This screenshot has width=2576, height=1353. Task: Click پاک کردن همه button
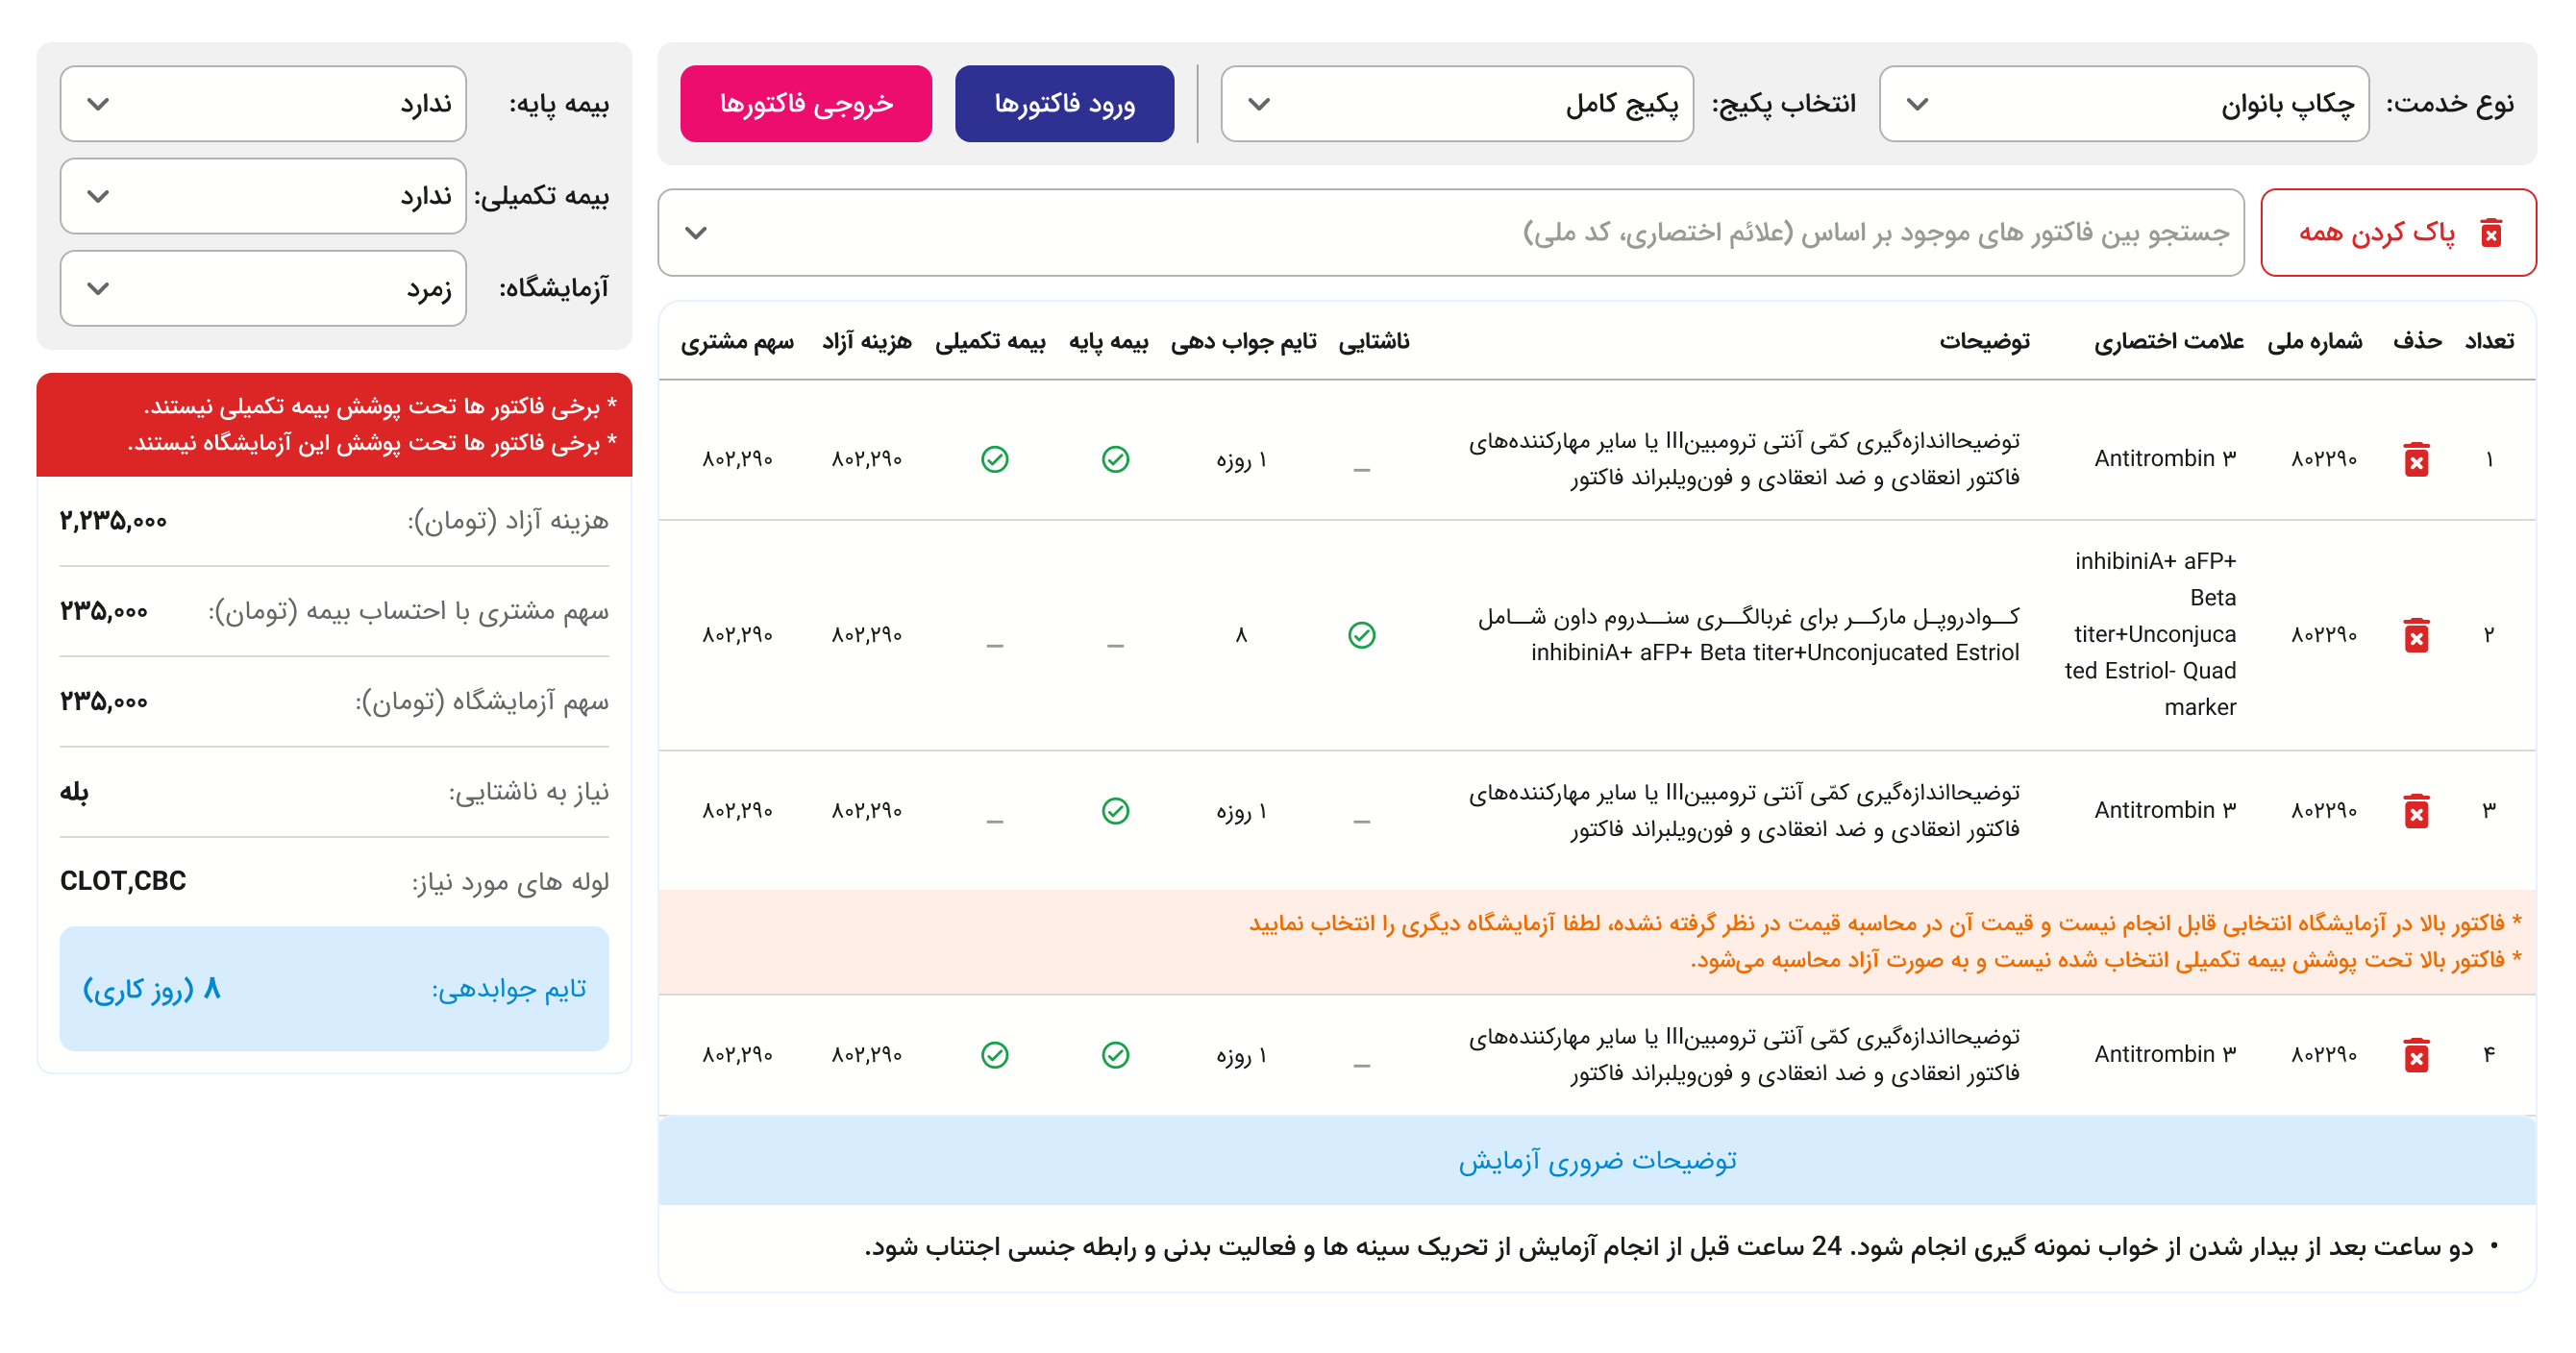2398,233
